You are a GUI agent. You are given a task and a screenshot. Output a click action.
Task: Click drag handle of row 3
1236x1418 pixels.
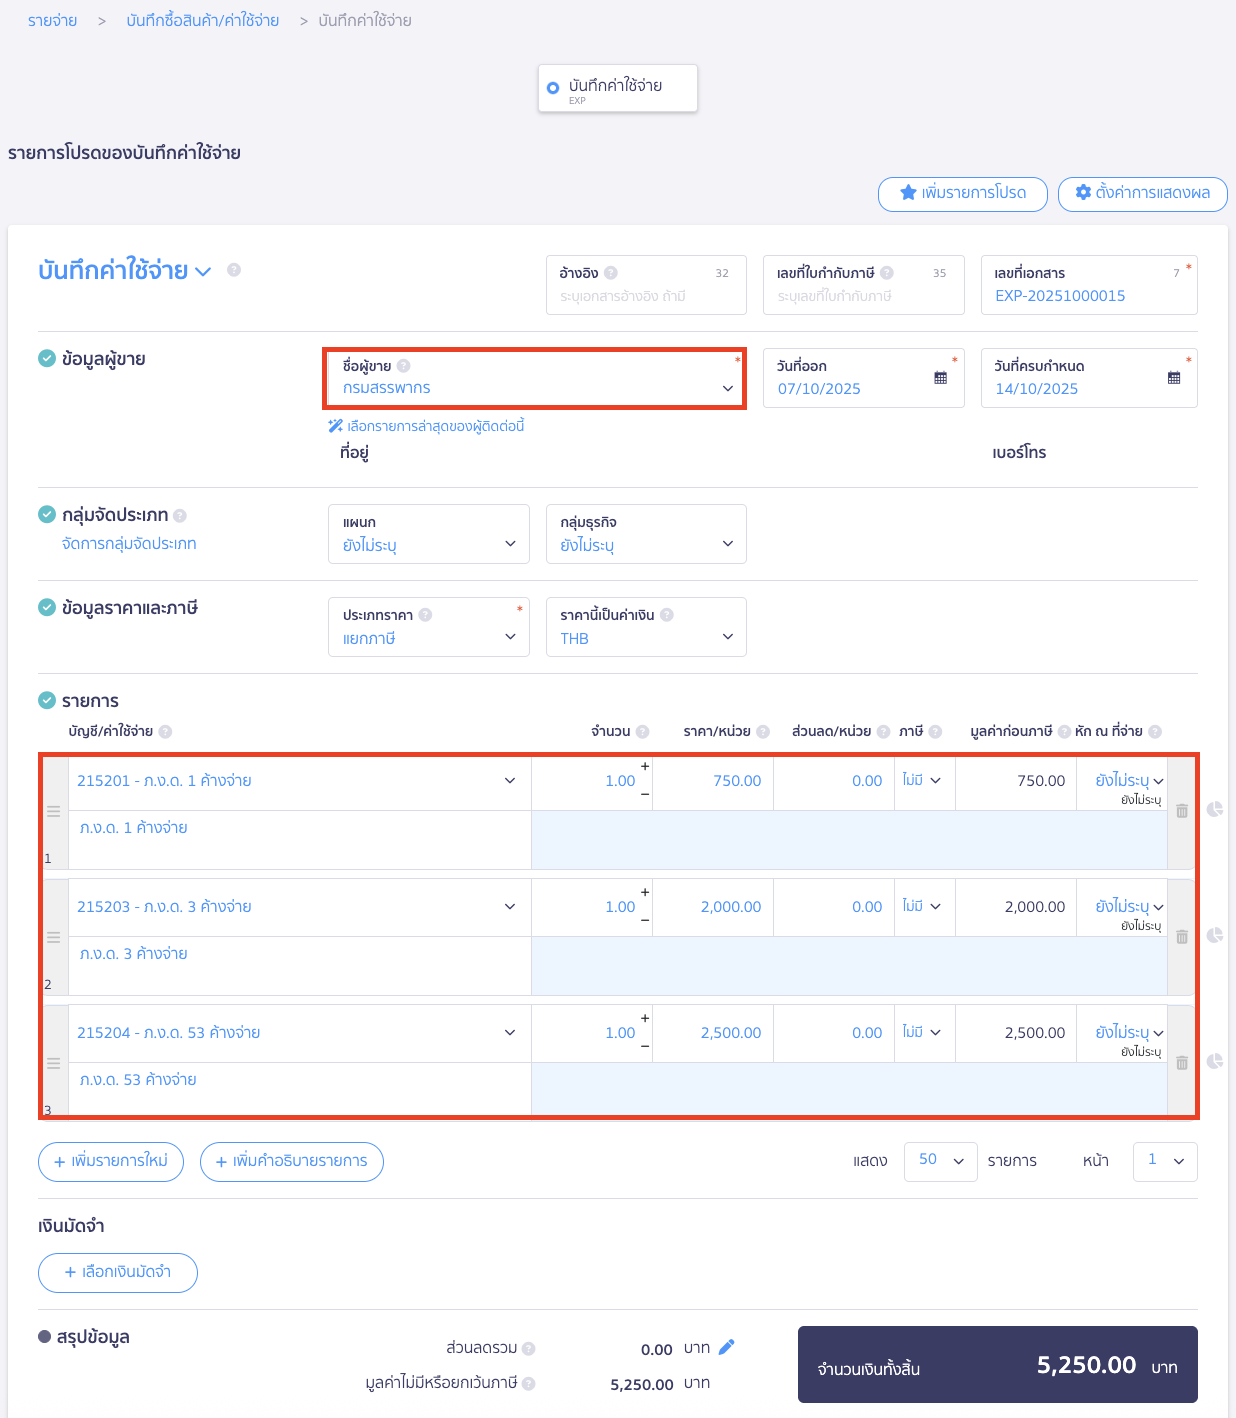tap(54, 1063)
